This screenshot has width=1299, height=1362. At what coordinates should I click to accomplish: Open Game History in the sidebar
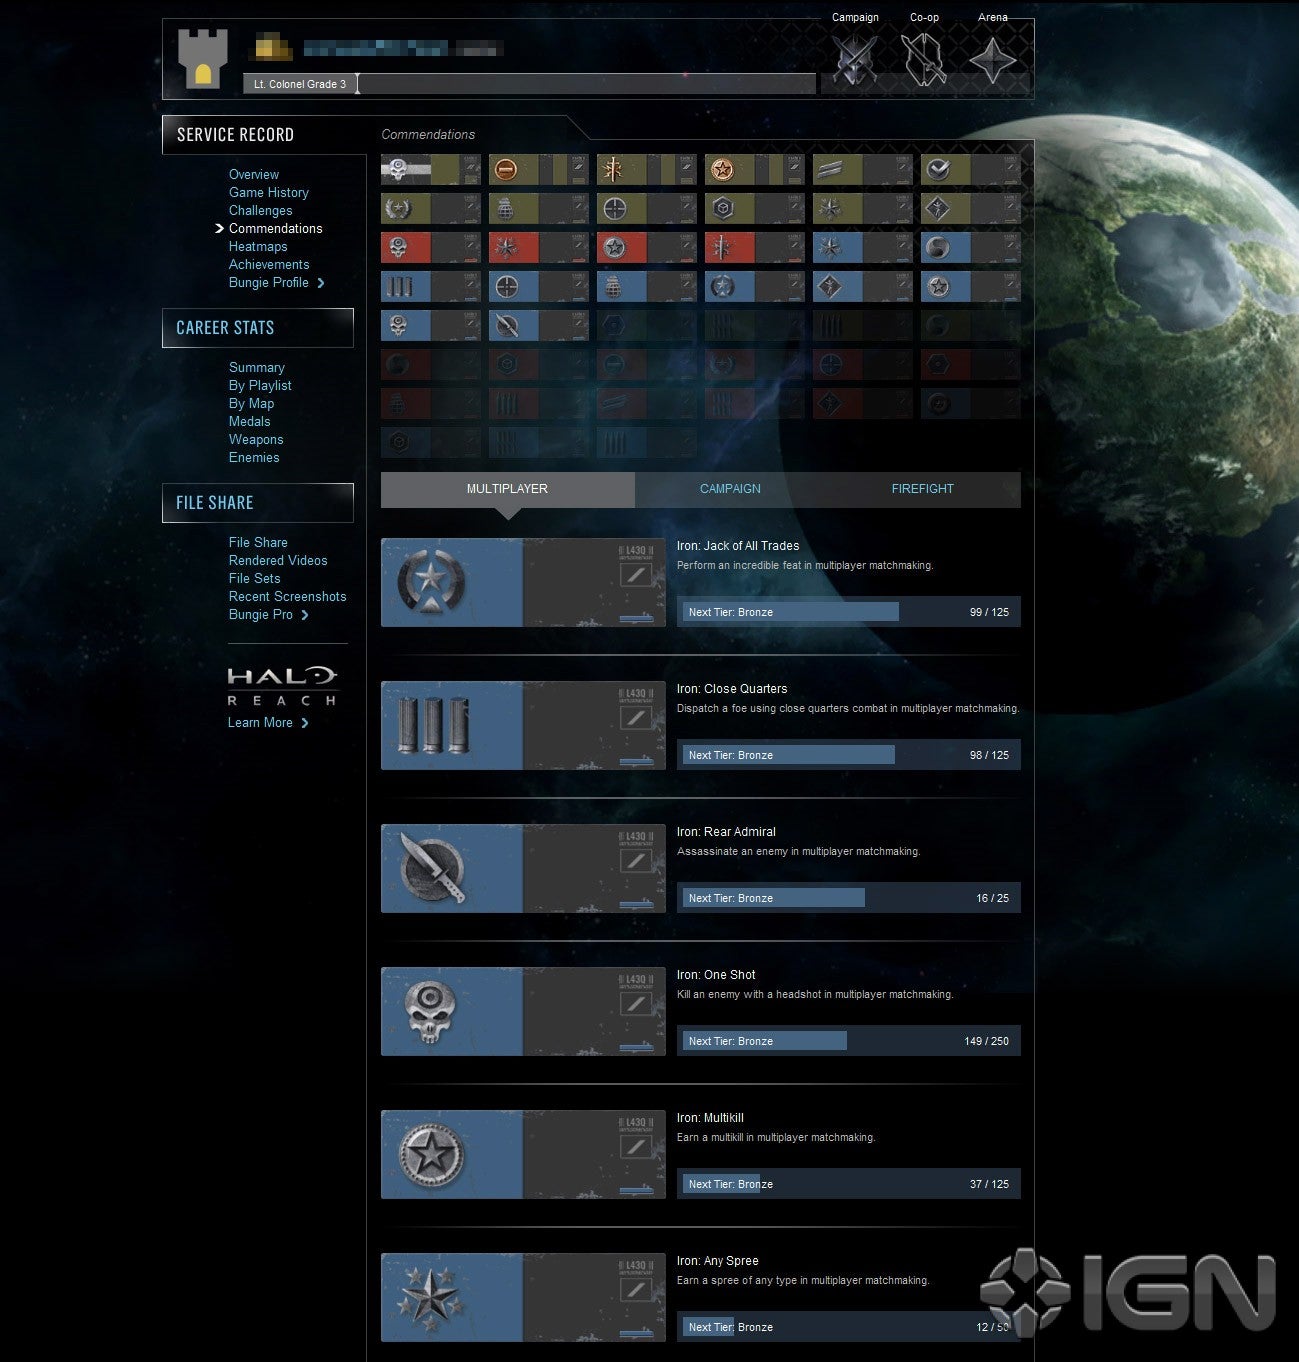(x=269, y=193)
